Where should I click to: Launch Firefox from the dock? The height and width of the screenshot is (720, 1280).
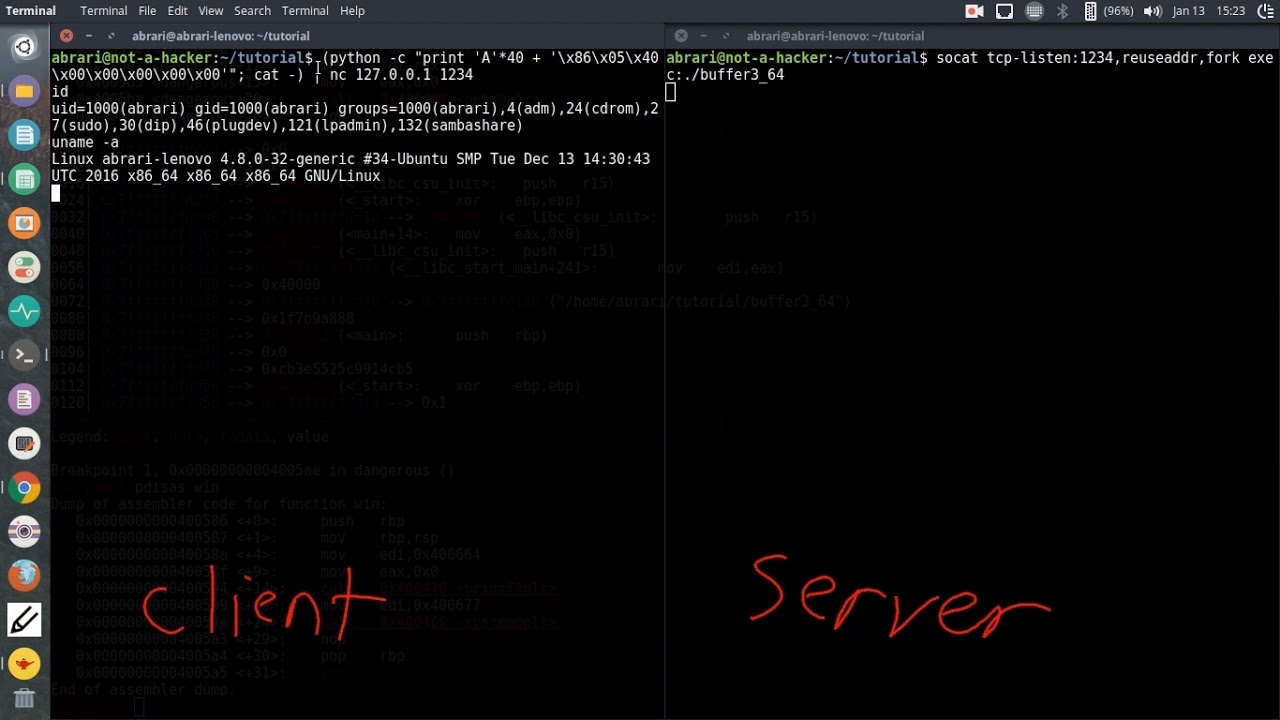[24, 576]
